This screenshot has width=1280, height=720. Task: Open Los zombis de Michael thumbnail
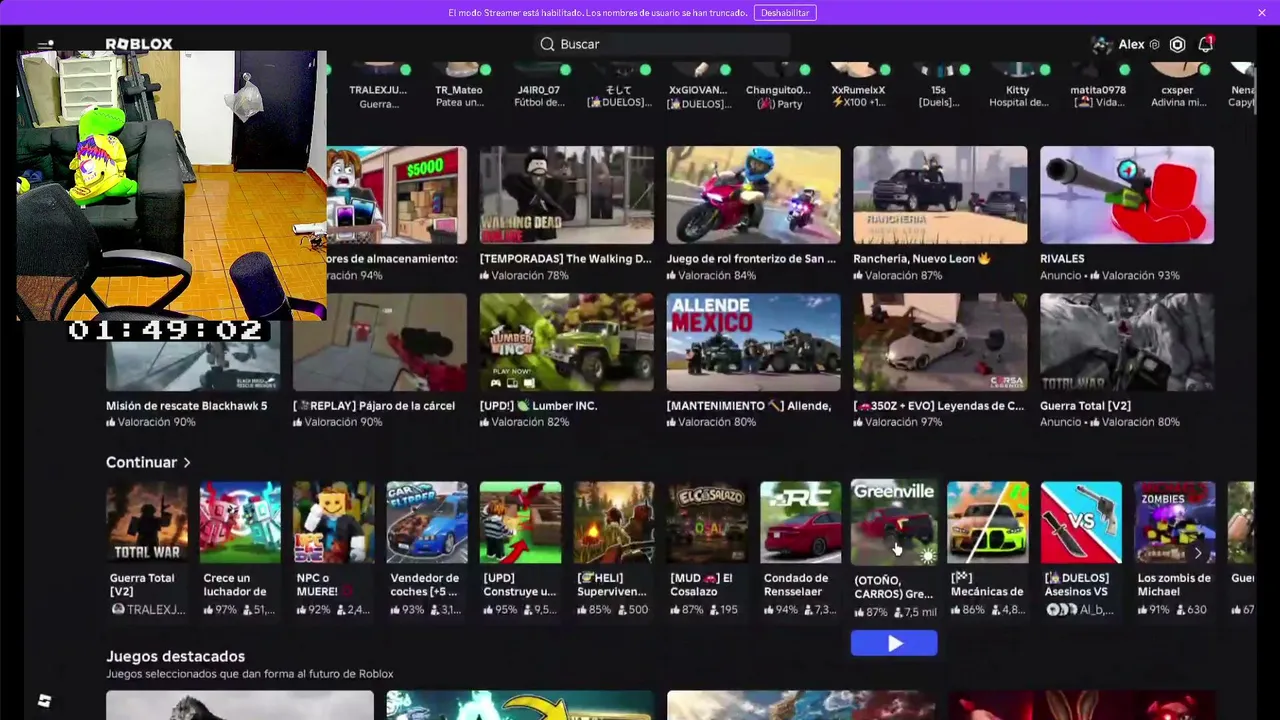tap(1175, 523)
